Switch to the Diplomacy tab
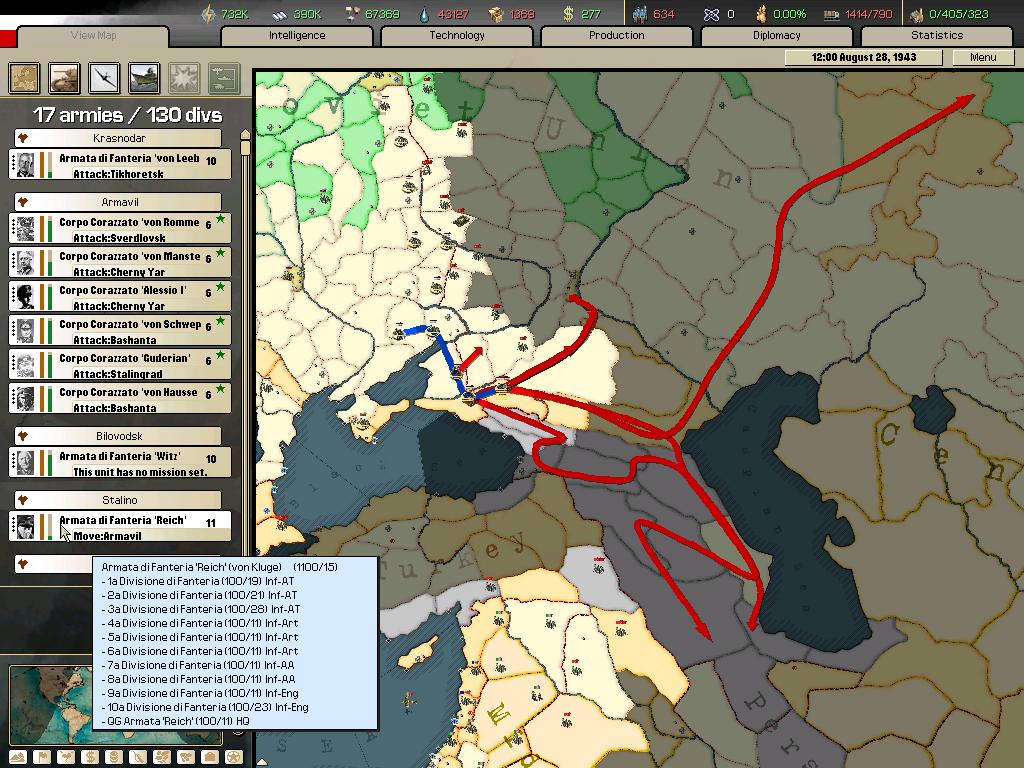Viewport: 1024px width, 768px height. click(x=777, y=36)
